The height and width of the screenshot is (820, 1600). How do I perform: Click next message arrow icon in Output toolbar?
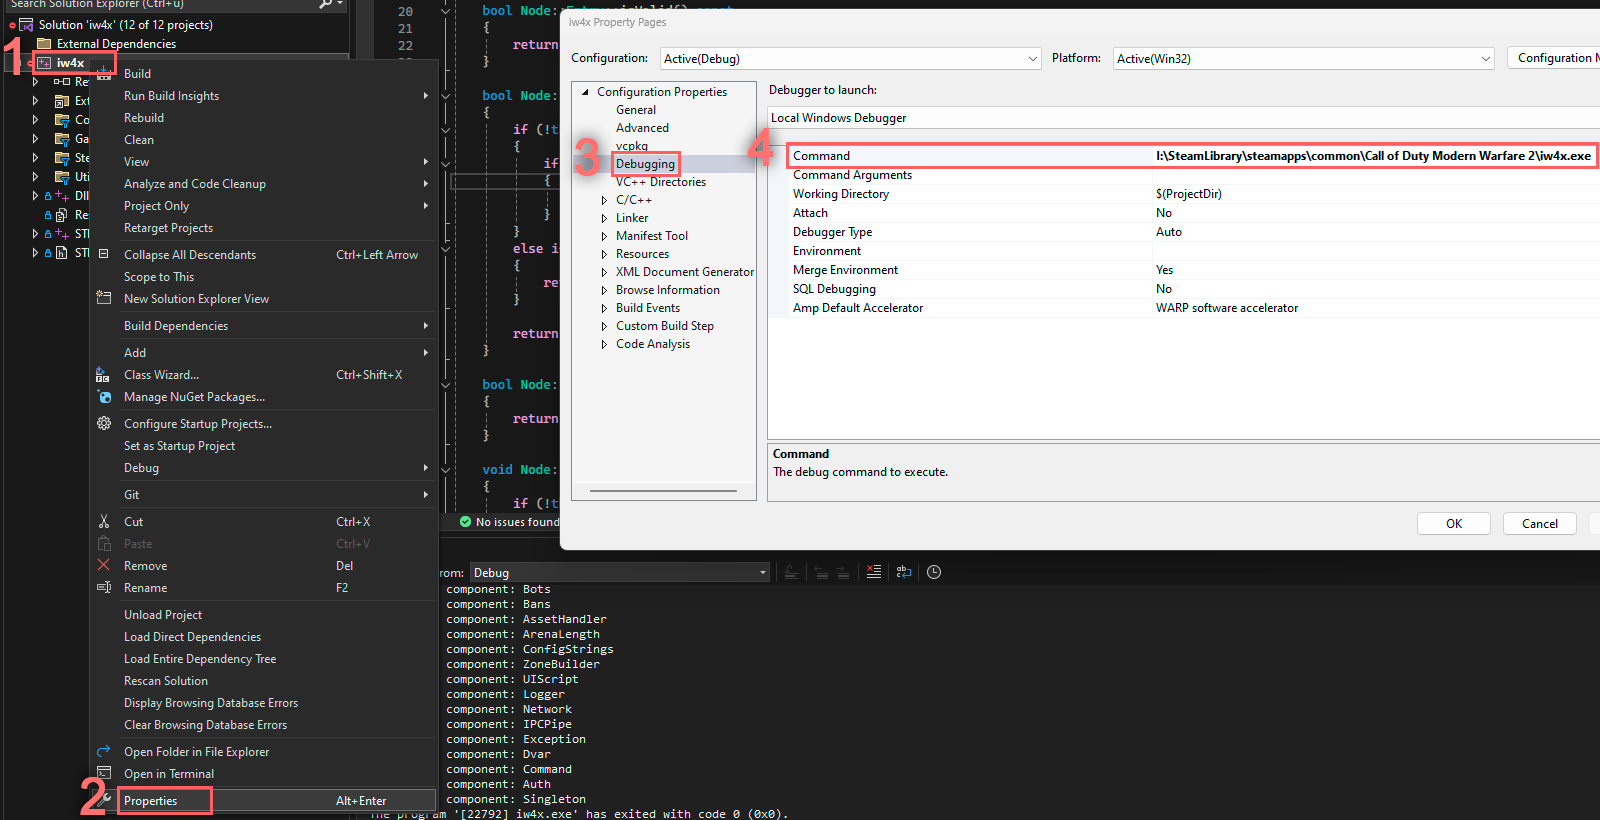[x=843, y=572]
